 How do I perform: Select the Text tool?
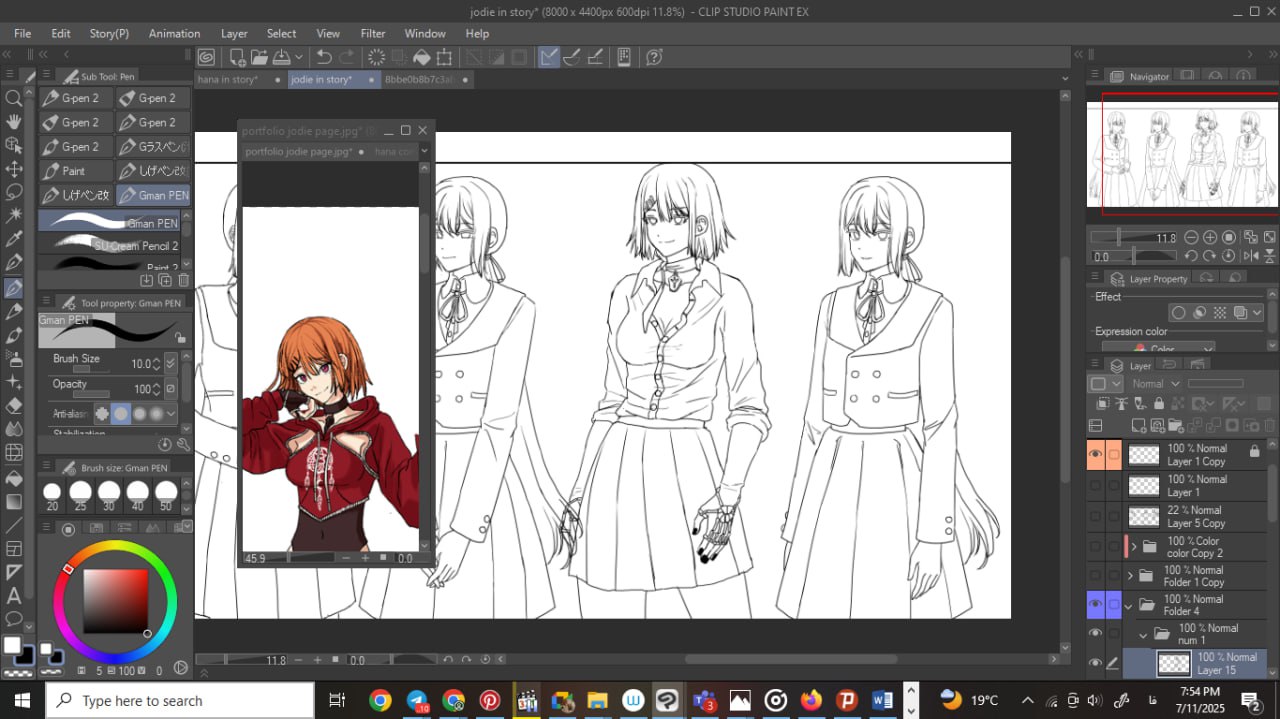[14, 596]
